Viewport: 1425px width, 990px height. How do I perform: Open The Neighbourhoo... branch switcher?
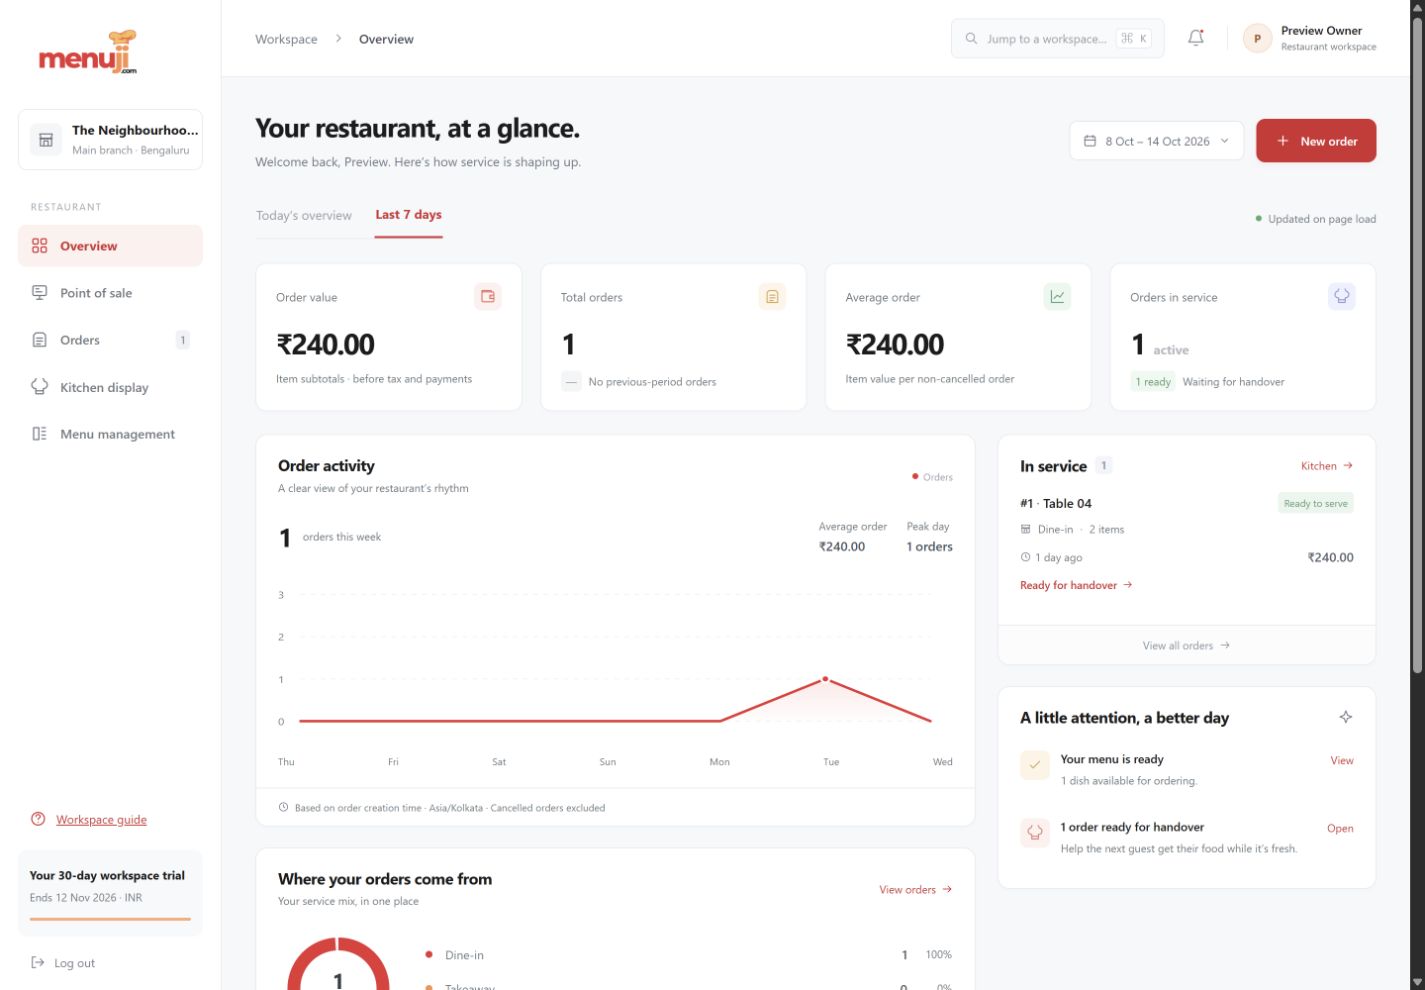[110, 140]
